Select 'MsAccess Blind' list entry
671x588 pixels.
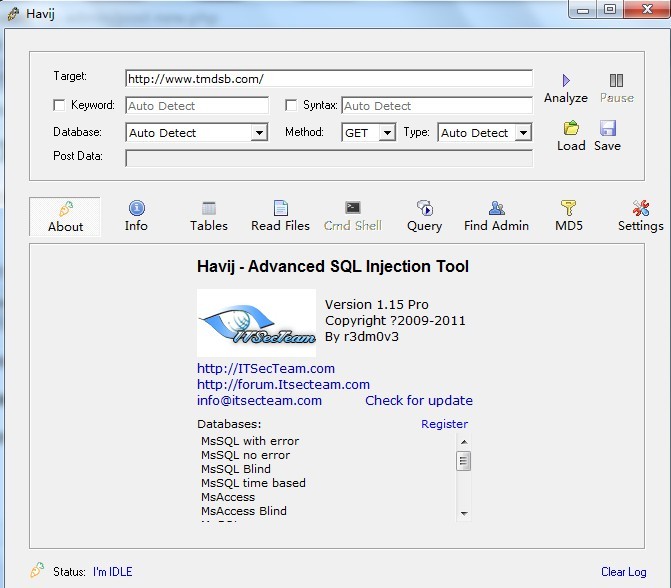pyautogui.click(x=244, y=511)
